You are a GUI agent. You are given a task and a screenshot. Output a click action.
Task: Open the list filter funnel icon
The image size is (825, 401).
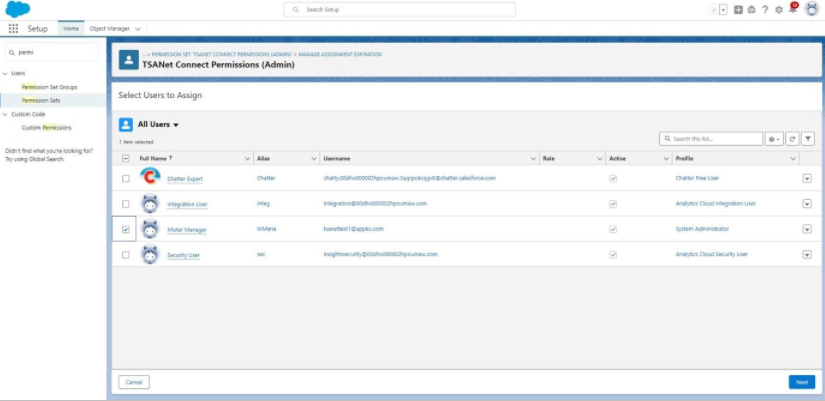pos(808,139)
